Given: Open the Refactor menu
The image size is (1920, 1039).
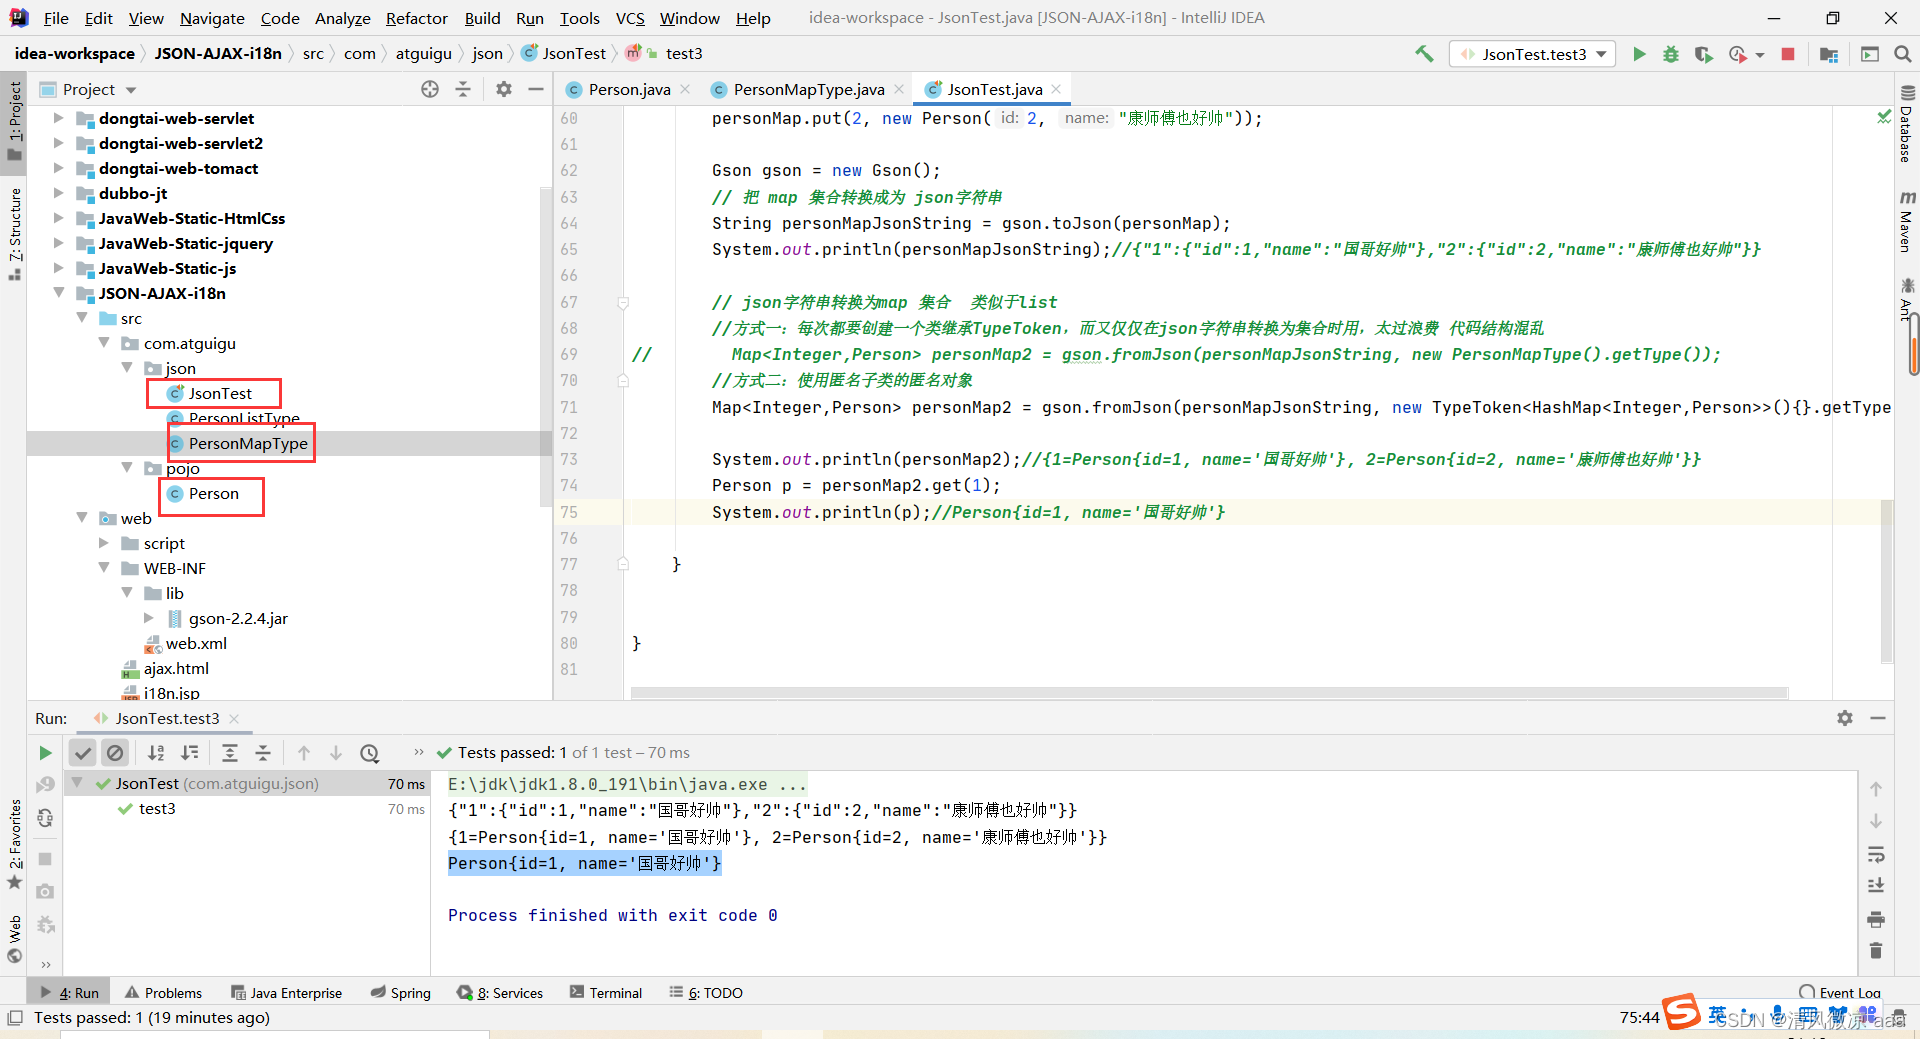Looking at the screenshot, I should coord(416,18).
